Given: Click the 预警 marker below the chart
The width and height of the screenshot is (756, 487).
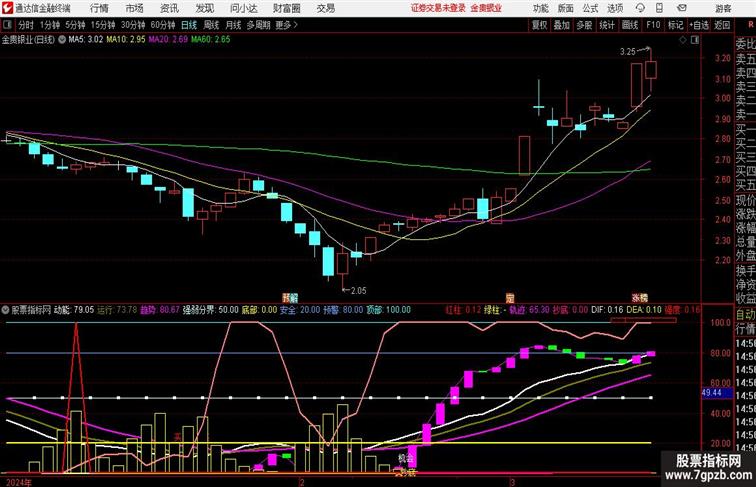Looking at the screenshot, I should (x=290, y=298).
